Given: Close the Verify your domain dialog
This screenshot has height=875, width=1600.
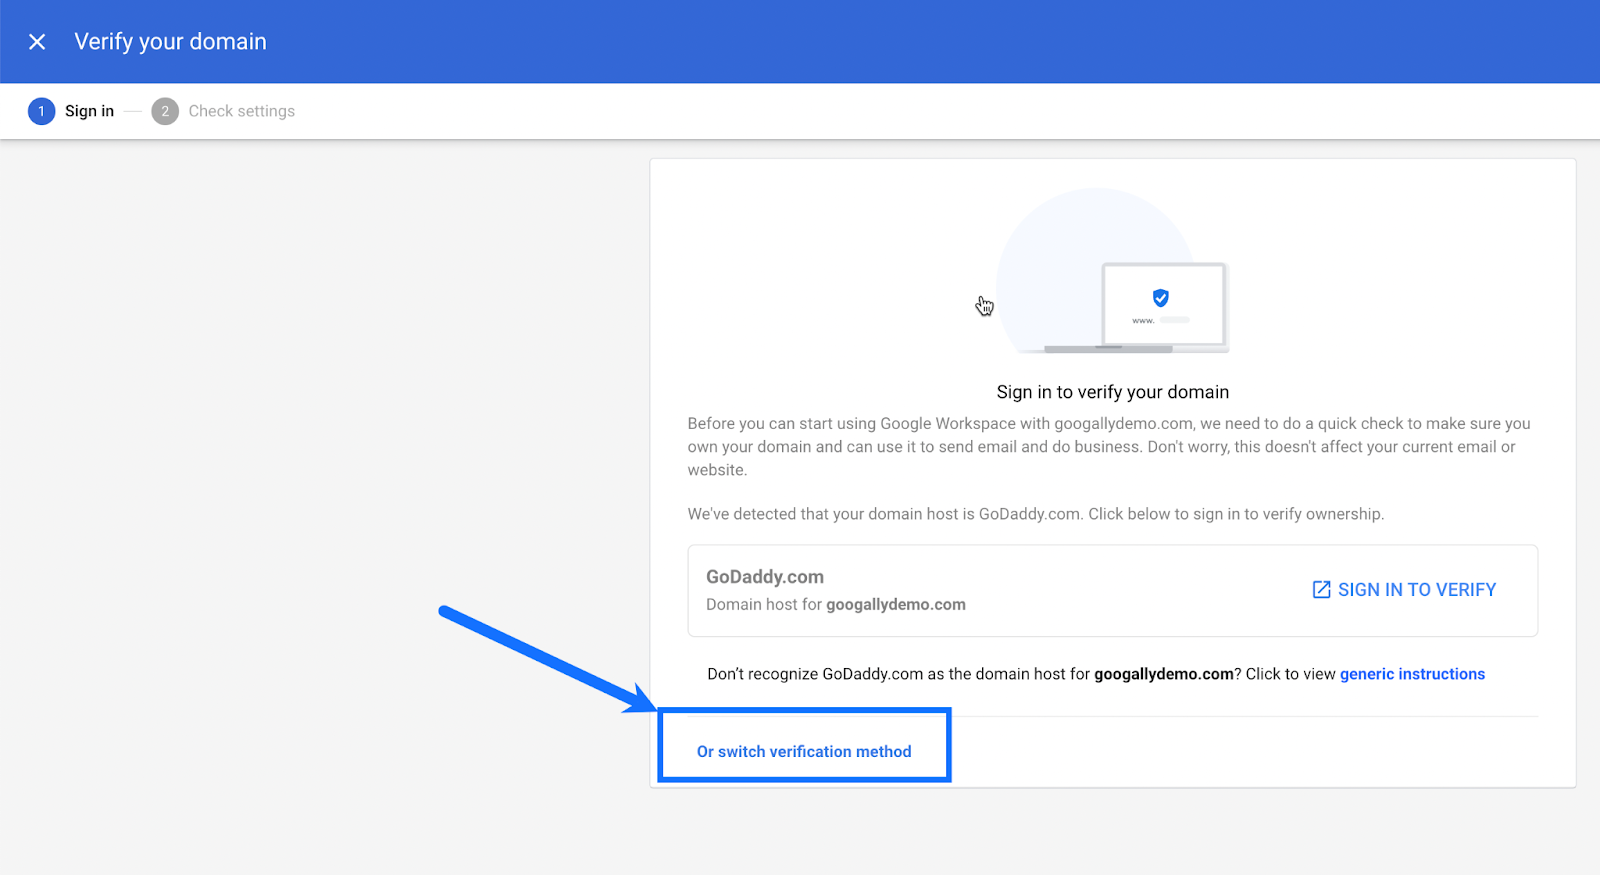Looking at the screenshot, I should [x=37, y=42].
